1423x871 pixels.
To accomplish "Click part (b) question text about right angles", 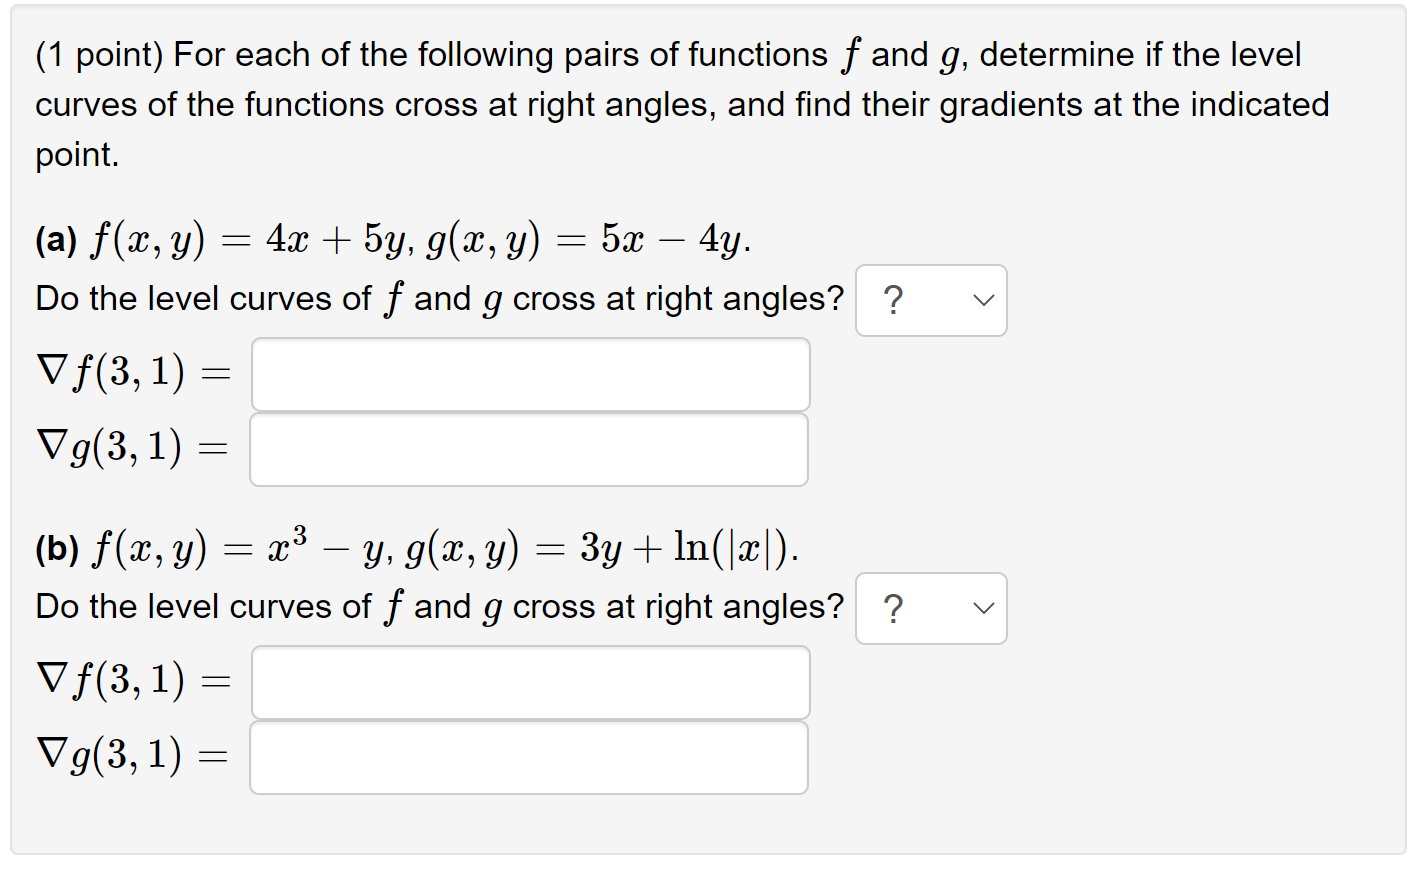I will click(x=440, y=607).
